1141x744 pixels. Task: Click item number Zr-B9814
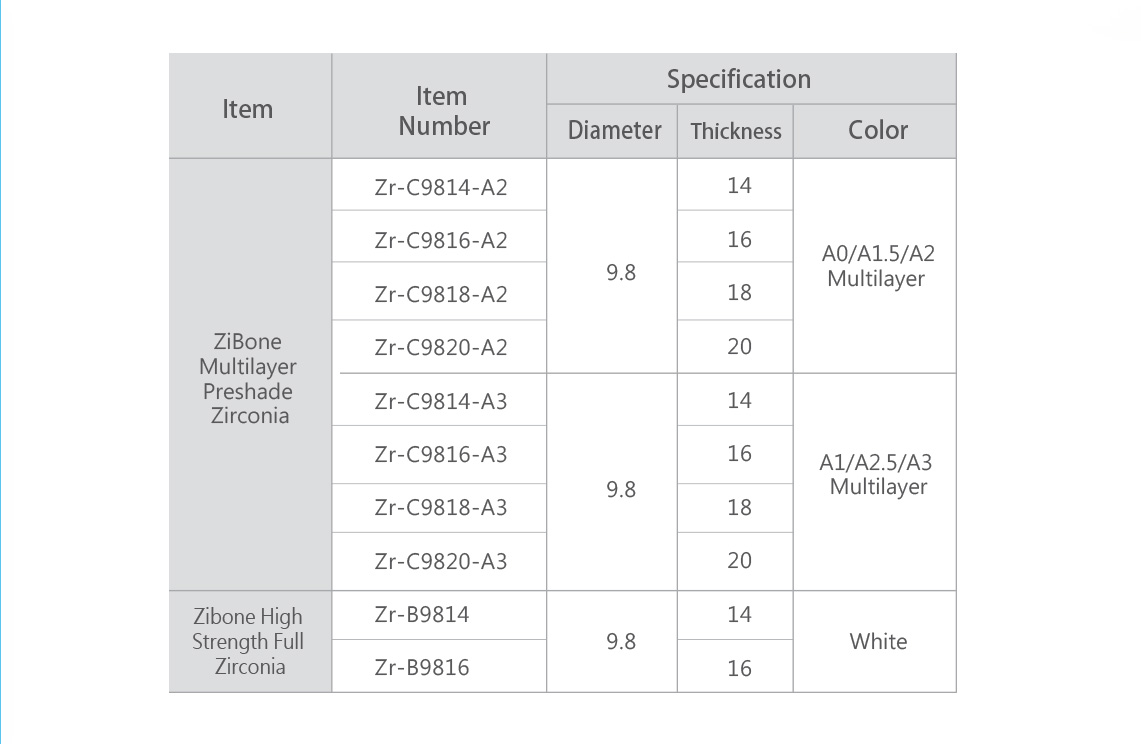tap(422, 614)
